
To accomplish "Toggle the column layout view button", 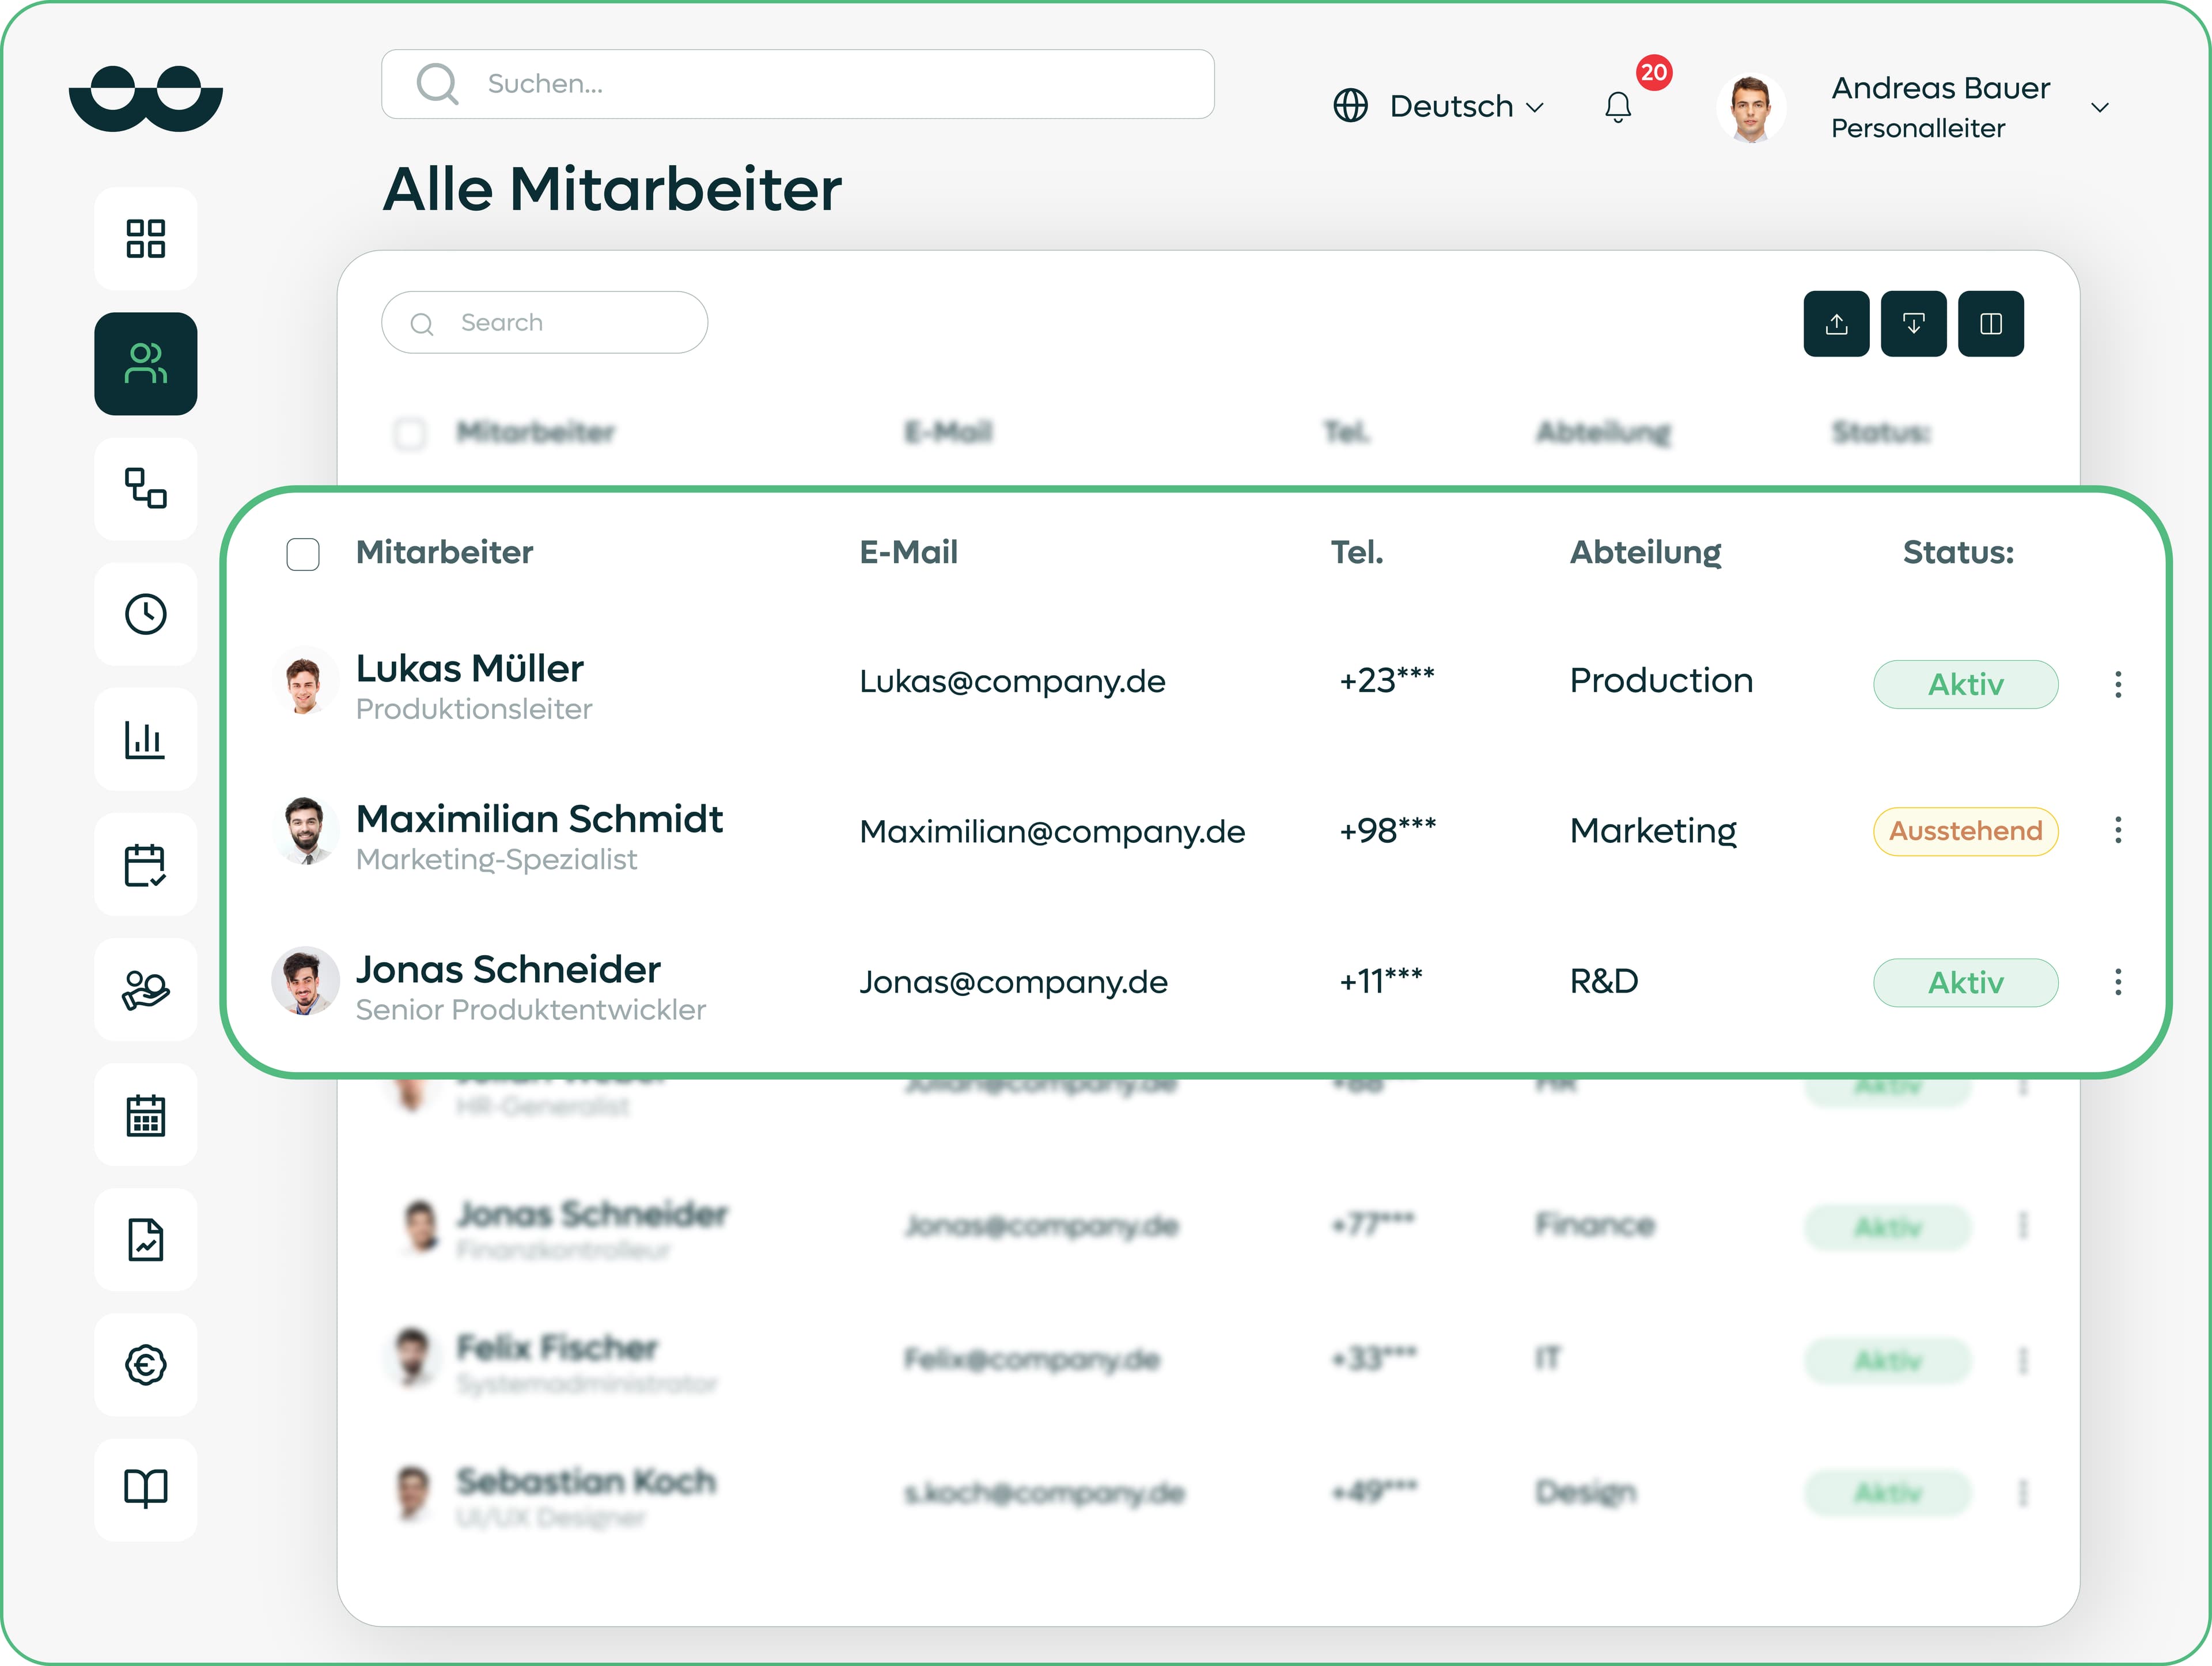I will pyautogui.click(x=1991, y=323).
